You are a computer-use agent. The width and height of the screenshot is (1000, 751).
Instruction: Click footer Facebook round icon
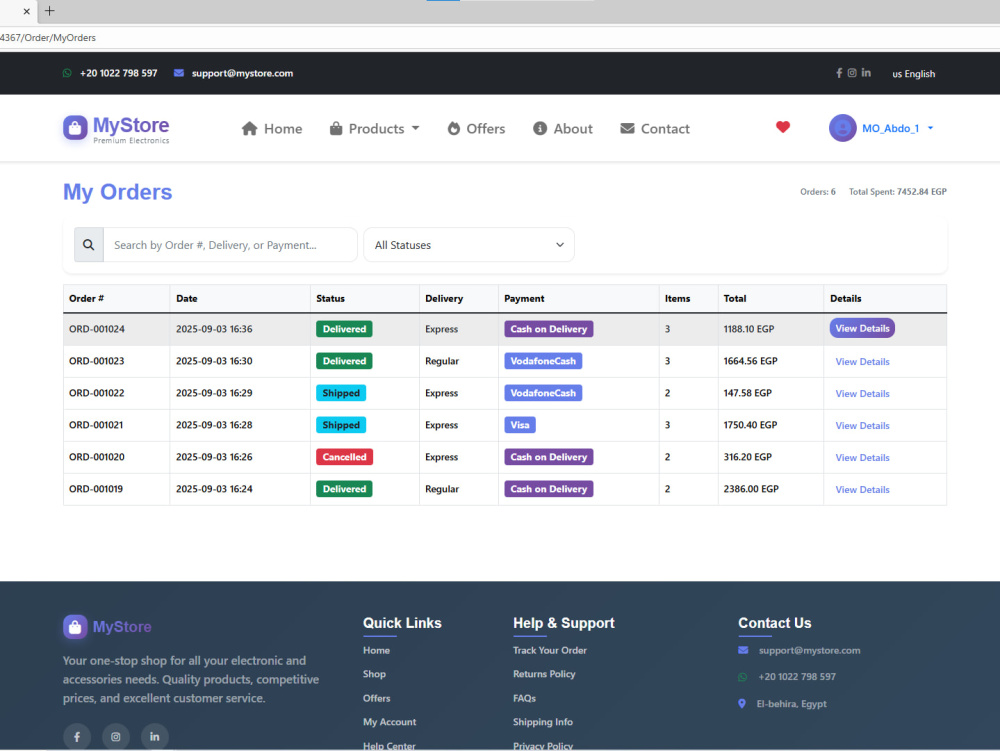pos(77,737)
